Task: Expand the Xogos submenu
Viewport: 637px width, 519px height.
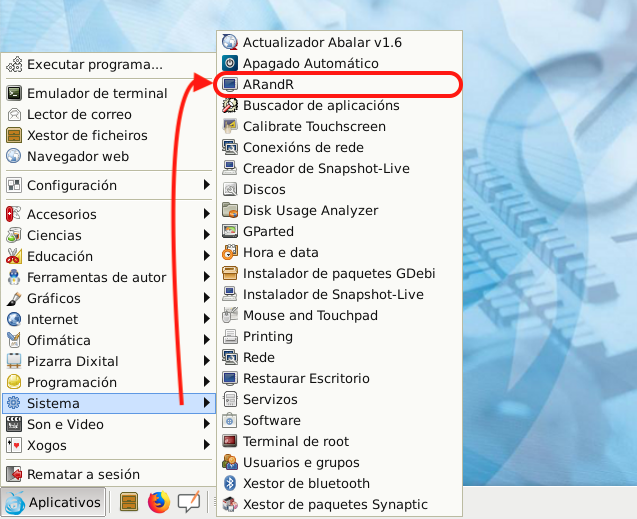Action: tap(206, 445)
